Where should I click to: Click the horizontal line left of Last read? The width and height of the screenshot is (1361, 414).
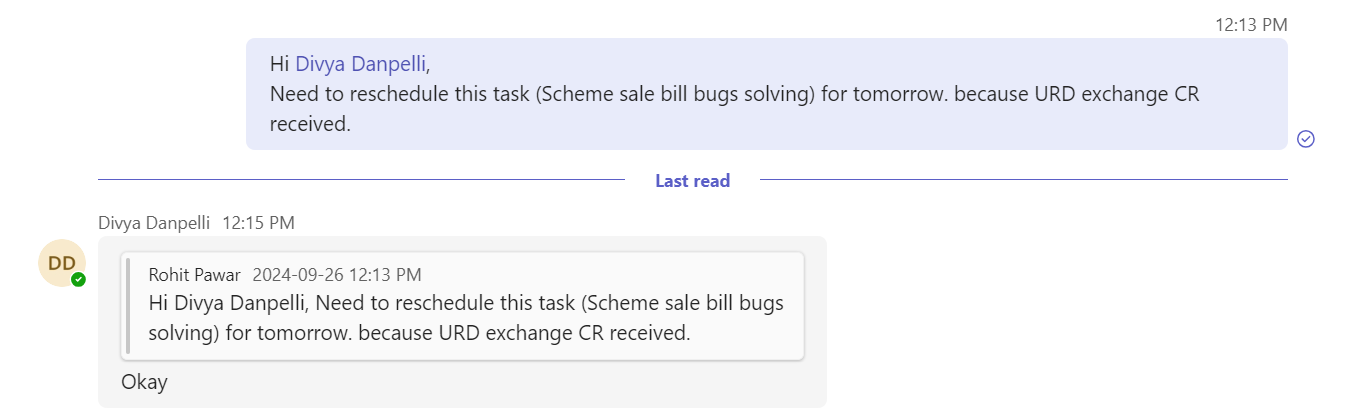361,181
